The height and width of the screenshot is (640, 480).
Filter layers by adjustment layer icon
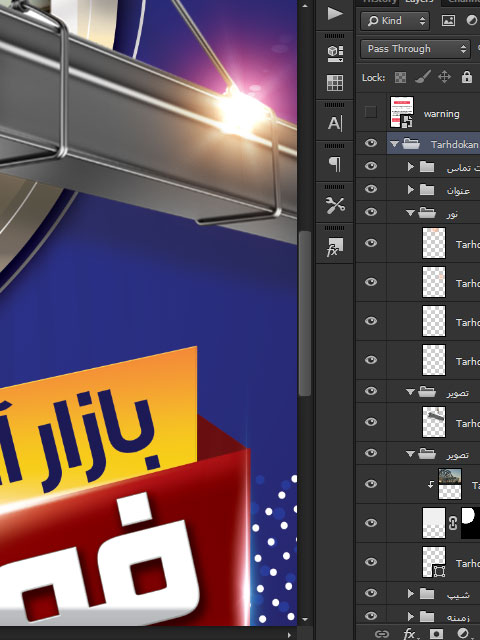(471, 21)
